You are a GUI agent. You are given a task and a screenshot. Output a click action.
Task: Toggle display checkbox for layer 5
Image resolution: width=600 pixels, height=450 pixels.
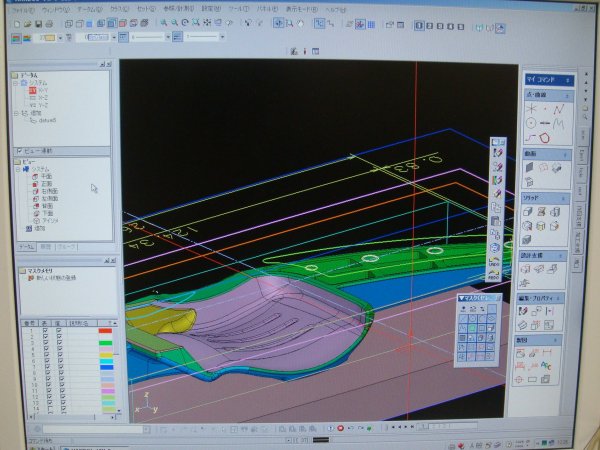click(46, 355)
